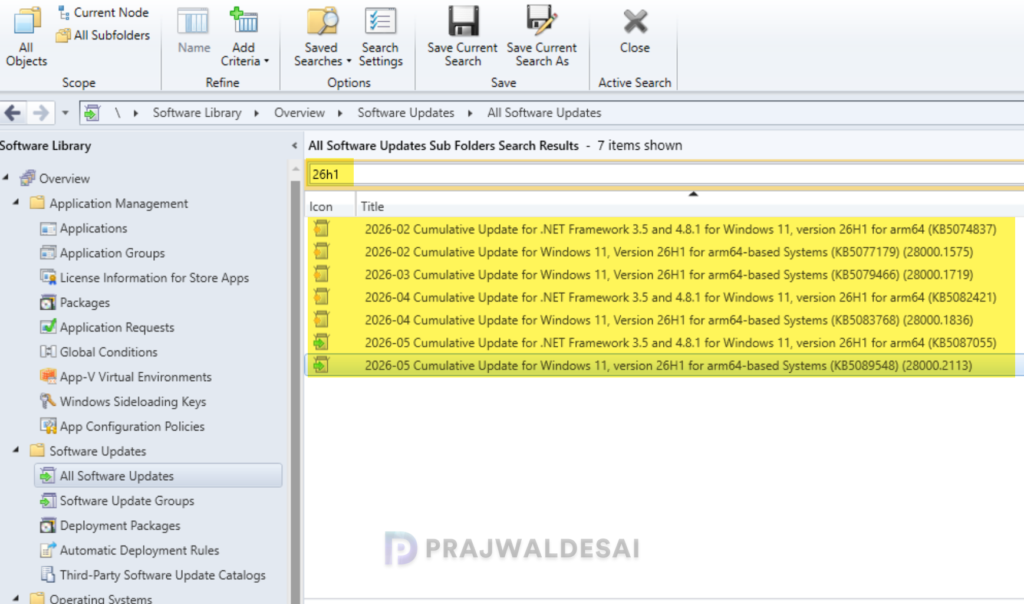Click the Name refine button
Screen dimensions: 1024x604
pos(193,31)
